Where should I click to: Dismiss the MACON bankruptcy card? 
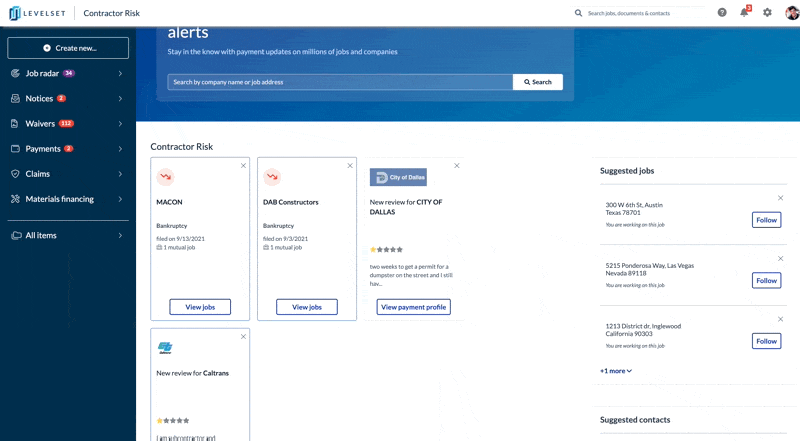tap(243, 166)
